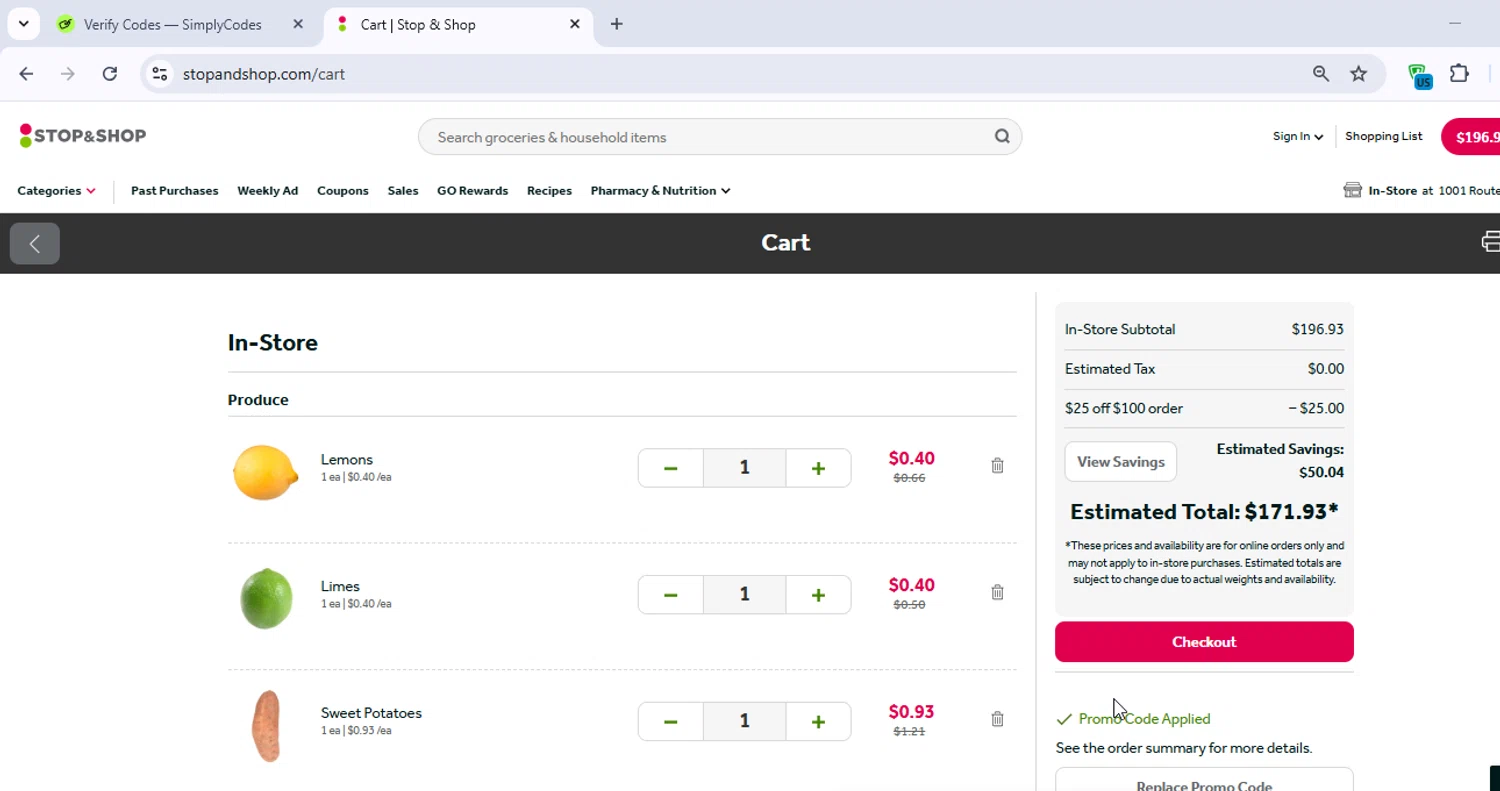Decrease the Limes quantity by one
This screenshot has width=1500, height=791.
click(670, 595)
